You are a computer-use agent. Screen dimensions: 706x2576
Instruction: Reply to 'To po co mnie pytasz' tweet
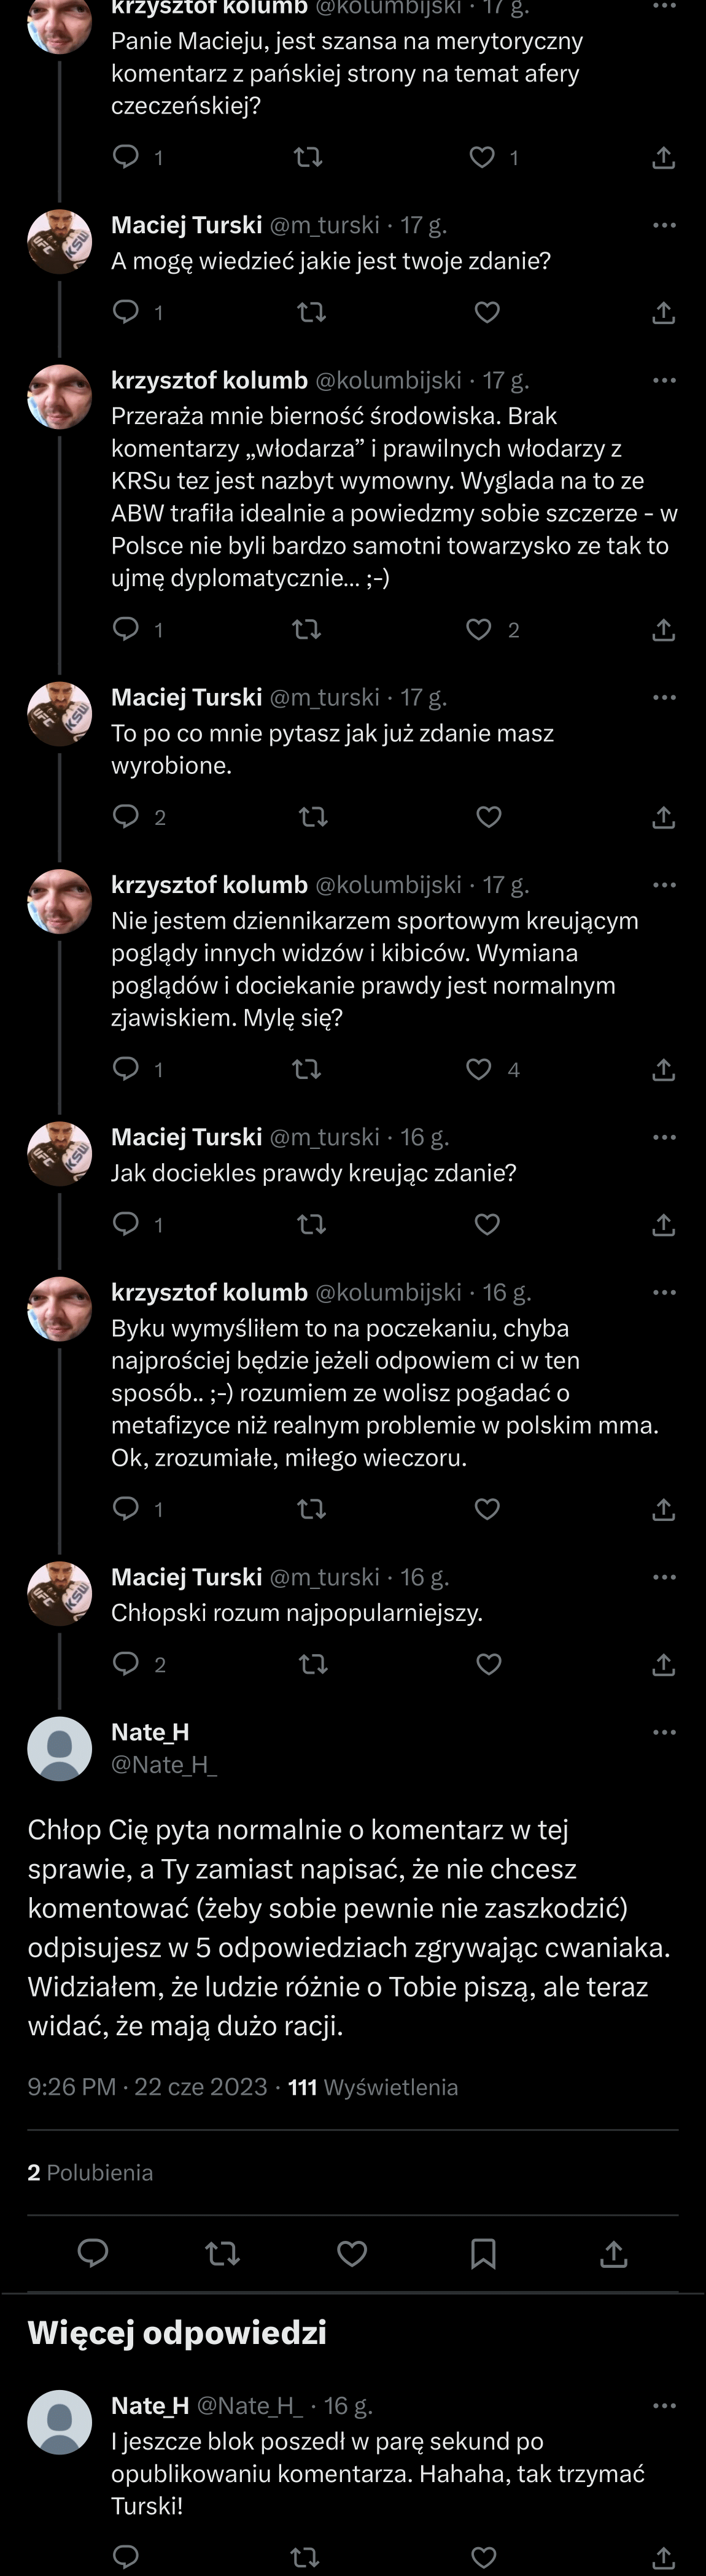click(126, 817)
